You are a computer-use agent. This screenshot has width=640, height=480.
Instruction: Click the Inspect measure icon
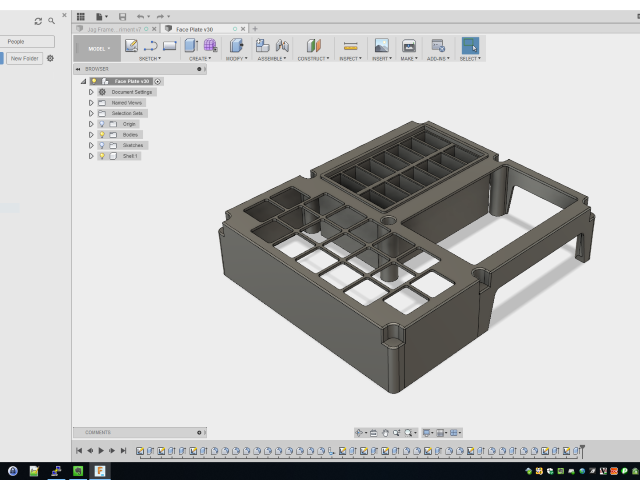[x=350, y=46]
